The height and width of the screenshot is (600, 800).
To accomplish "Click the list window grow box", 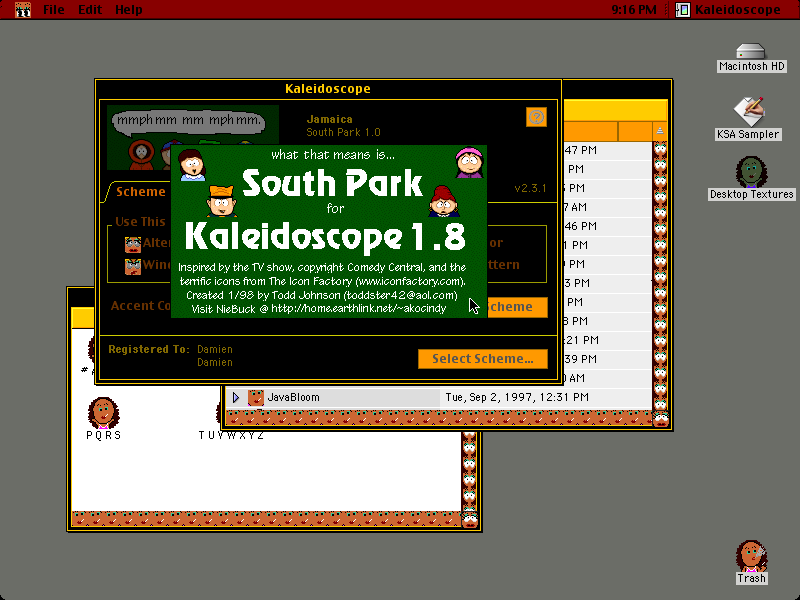I will click(661, 419).
